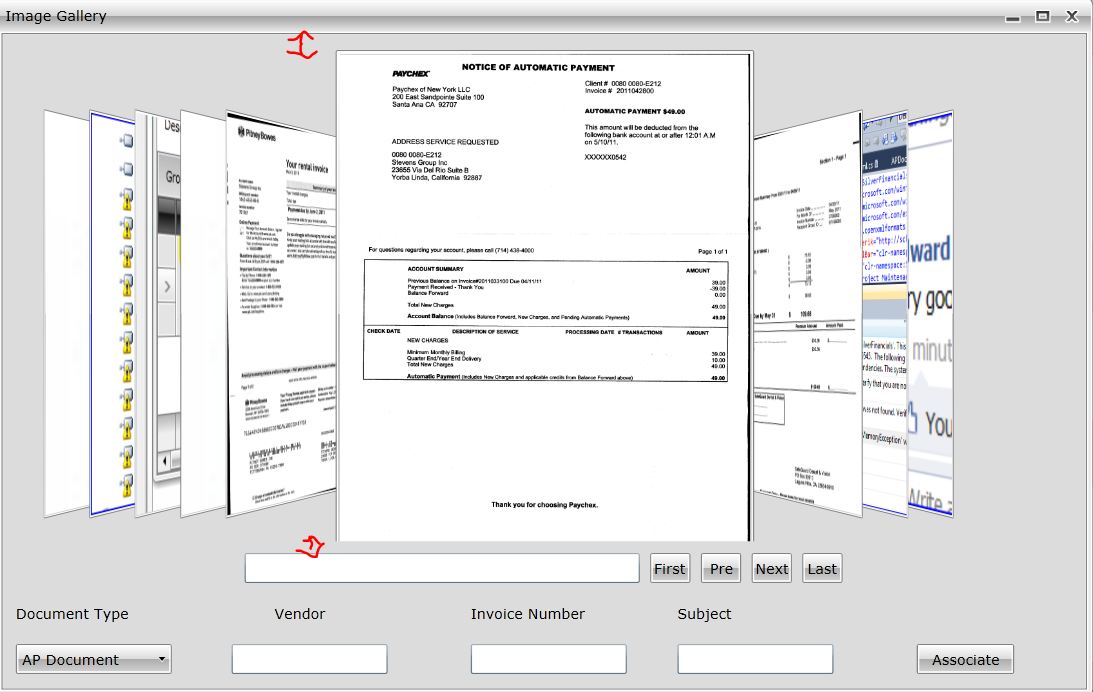The width and height of the screenshot is (1093, 692).
Task: Focus the Invoice Number input field
Action: [549, 659]
